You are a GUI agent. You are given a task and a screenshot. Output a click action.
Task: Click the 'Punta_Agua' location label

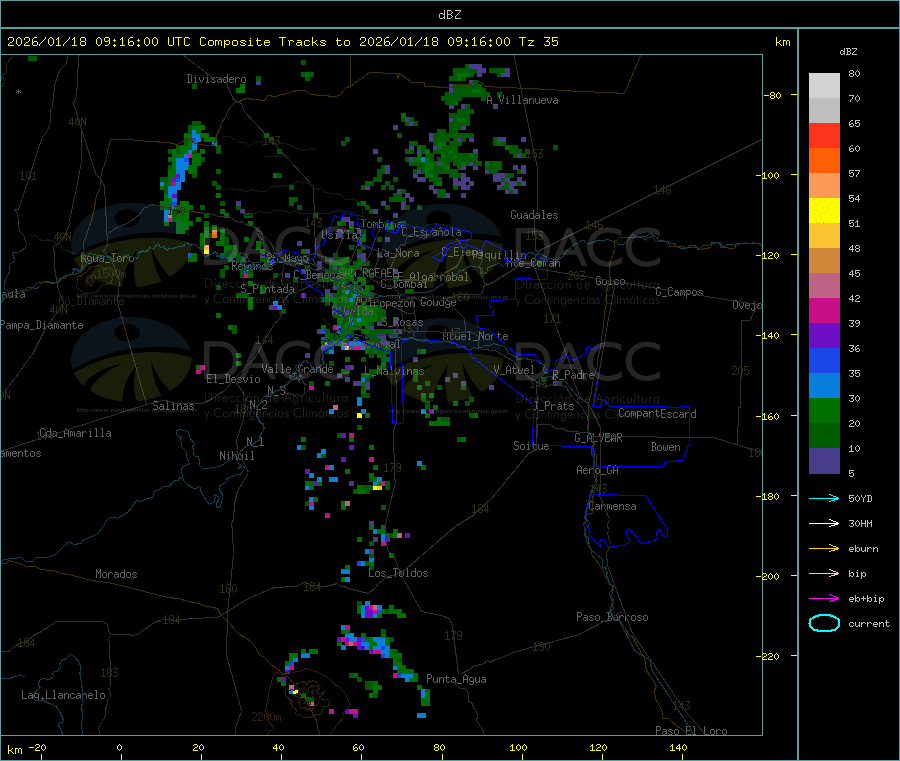coord(456,679)
